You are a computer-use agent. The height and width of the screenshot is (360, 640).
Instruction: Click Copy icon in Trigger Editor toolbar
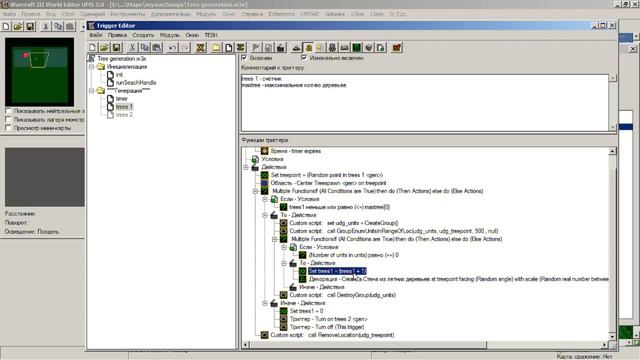144,48
